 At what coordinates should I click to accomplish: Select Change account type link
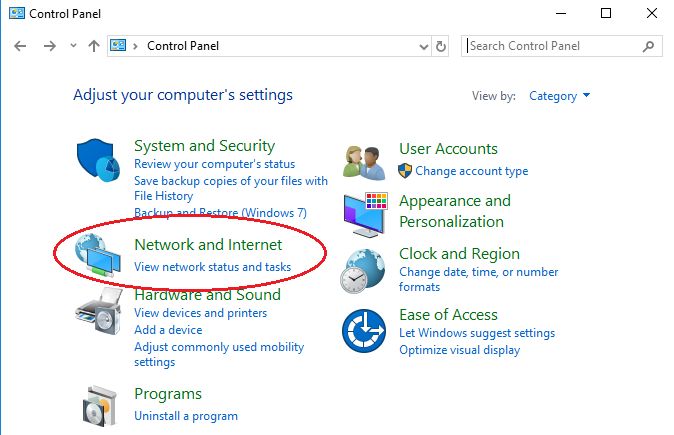(472, 171)
